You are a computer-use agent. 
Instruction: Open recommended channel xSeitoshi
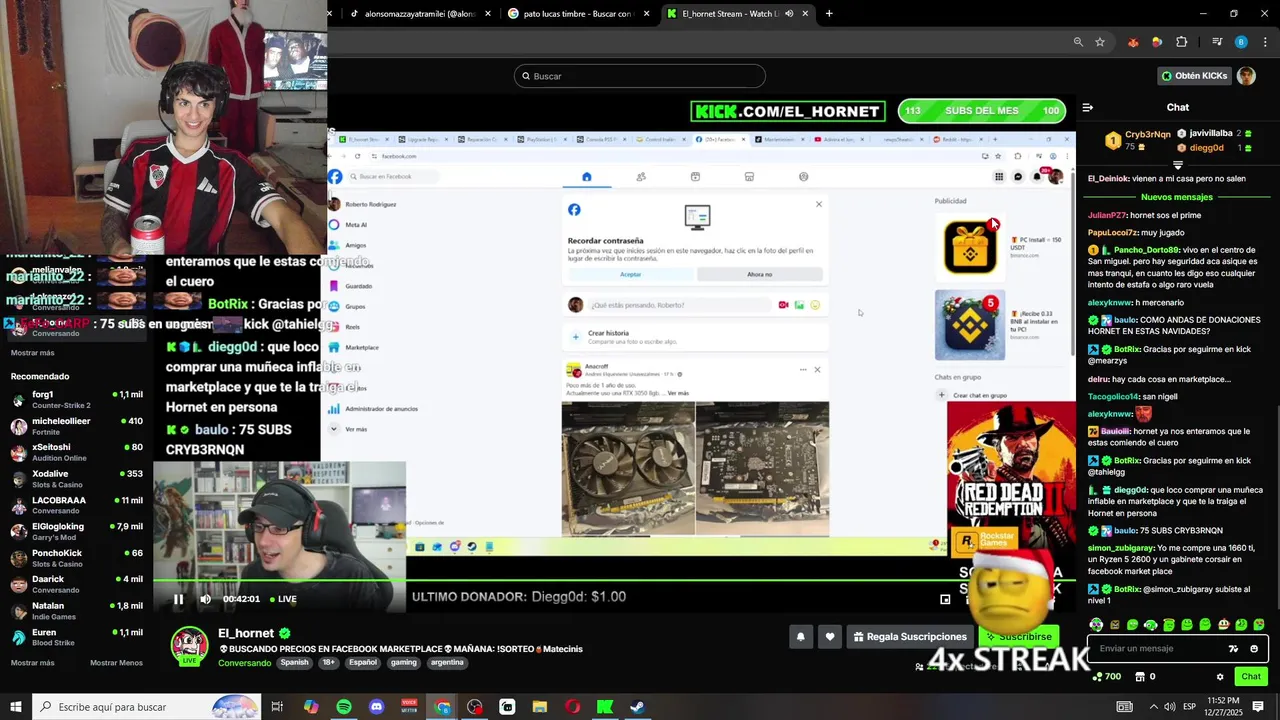click(76, 452)
